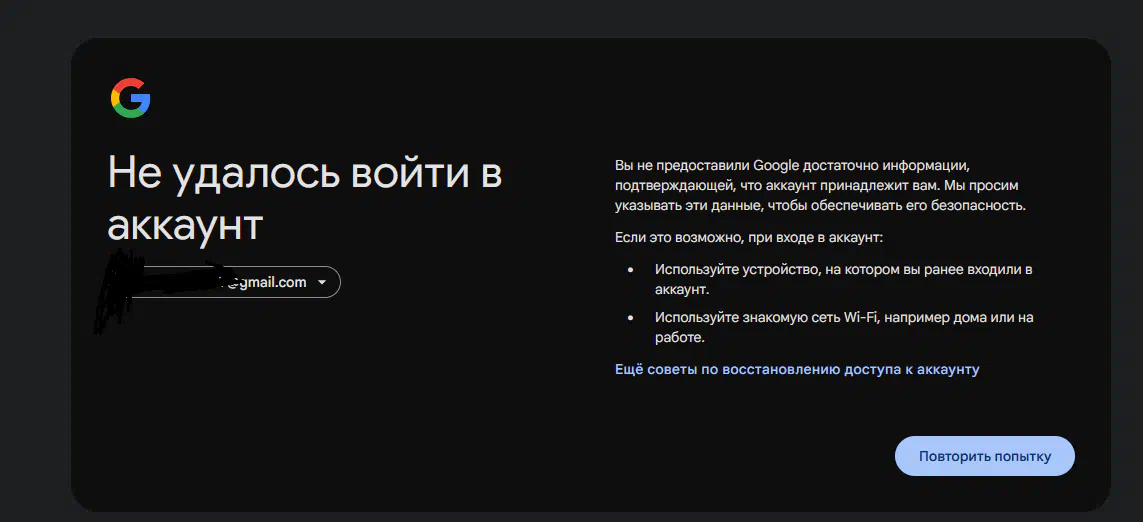Click the 'Повторить попытку' button
This screenshot has width=1143, height=522.
985,456
